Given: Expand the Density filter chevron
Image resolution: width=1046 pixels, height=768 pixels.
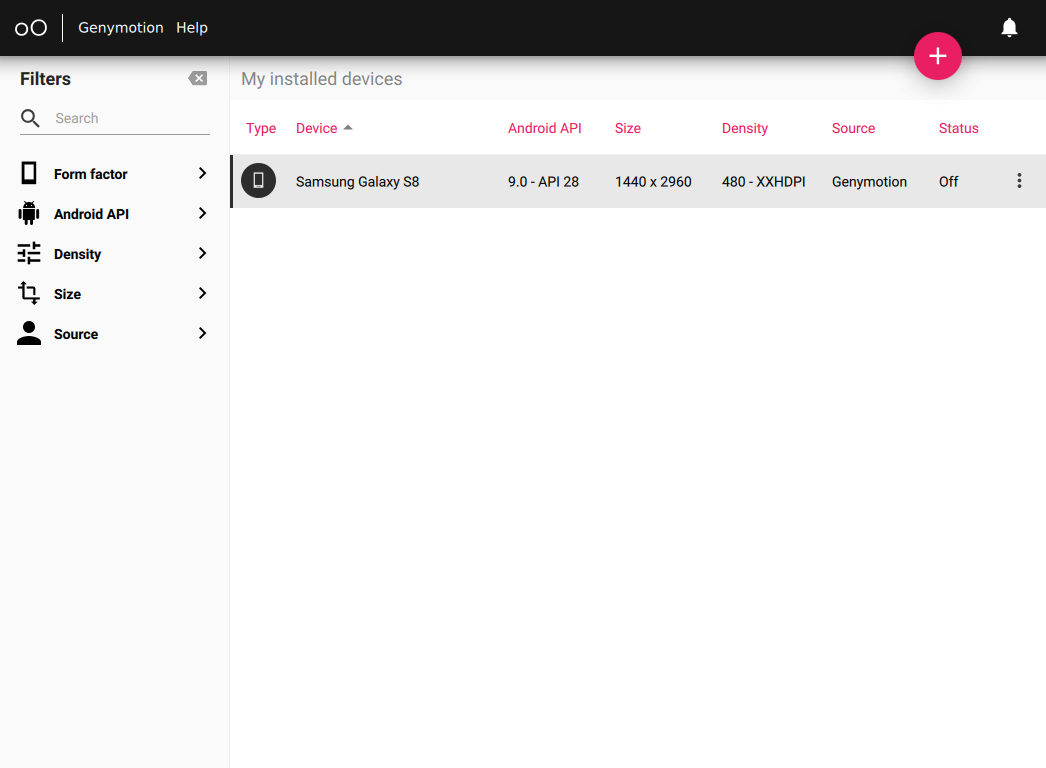Looking at the screenshot, I should coord(203,254).
